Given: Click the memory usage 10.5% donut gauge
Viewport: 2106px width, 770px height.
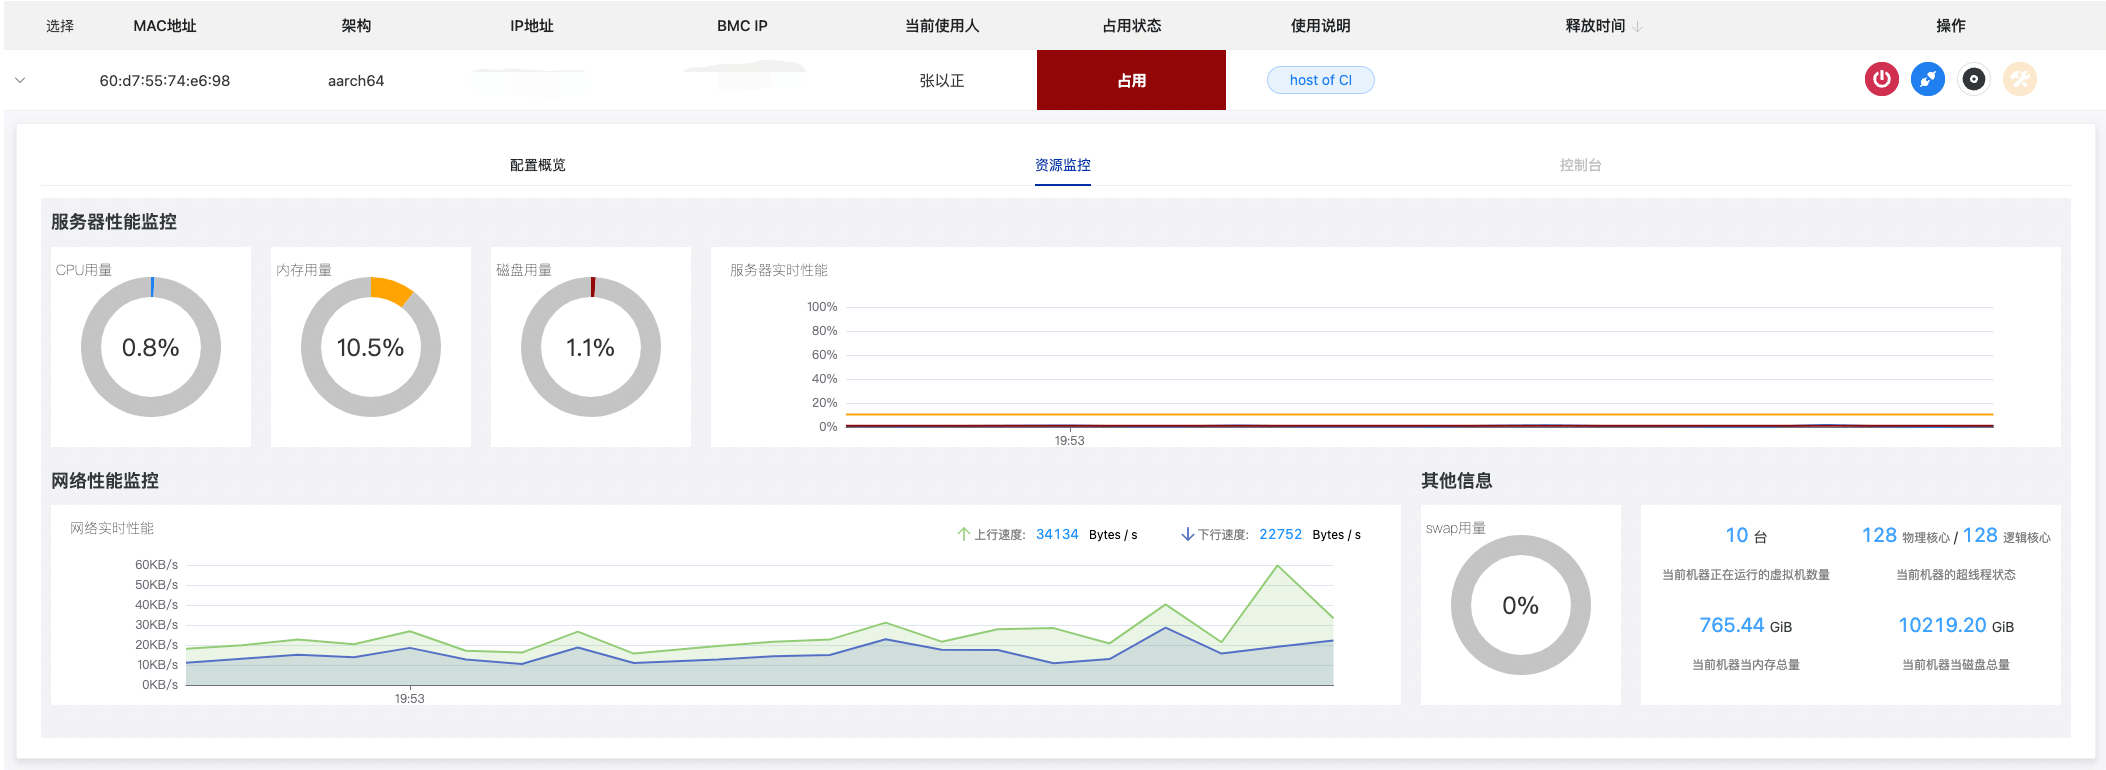Looking at the screenshot, I should [371, 347].
